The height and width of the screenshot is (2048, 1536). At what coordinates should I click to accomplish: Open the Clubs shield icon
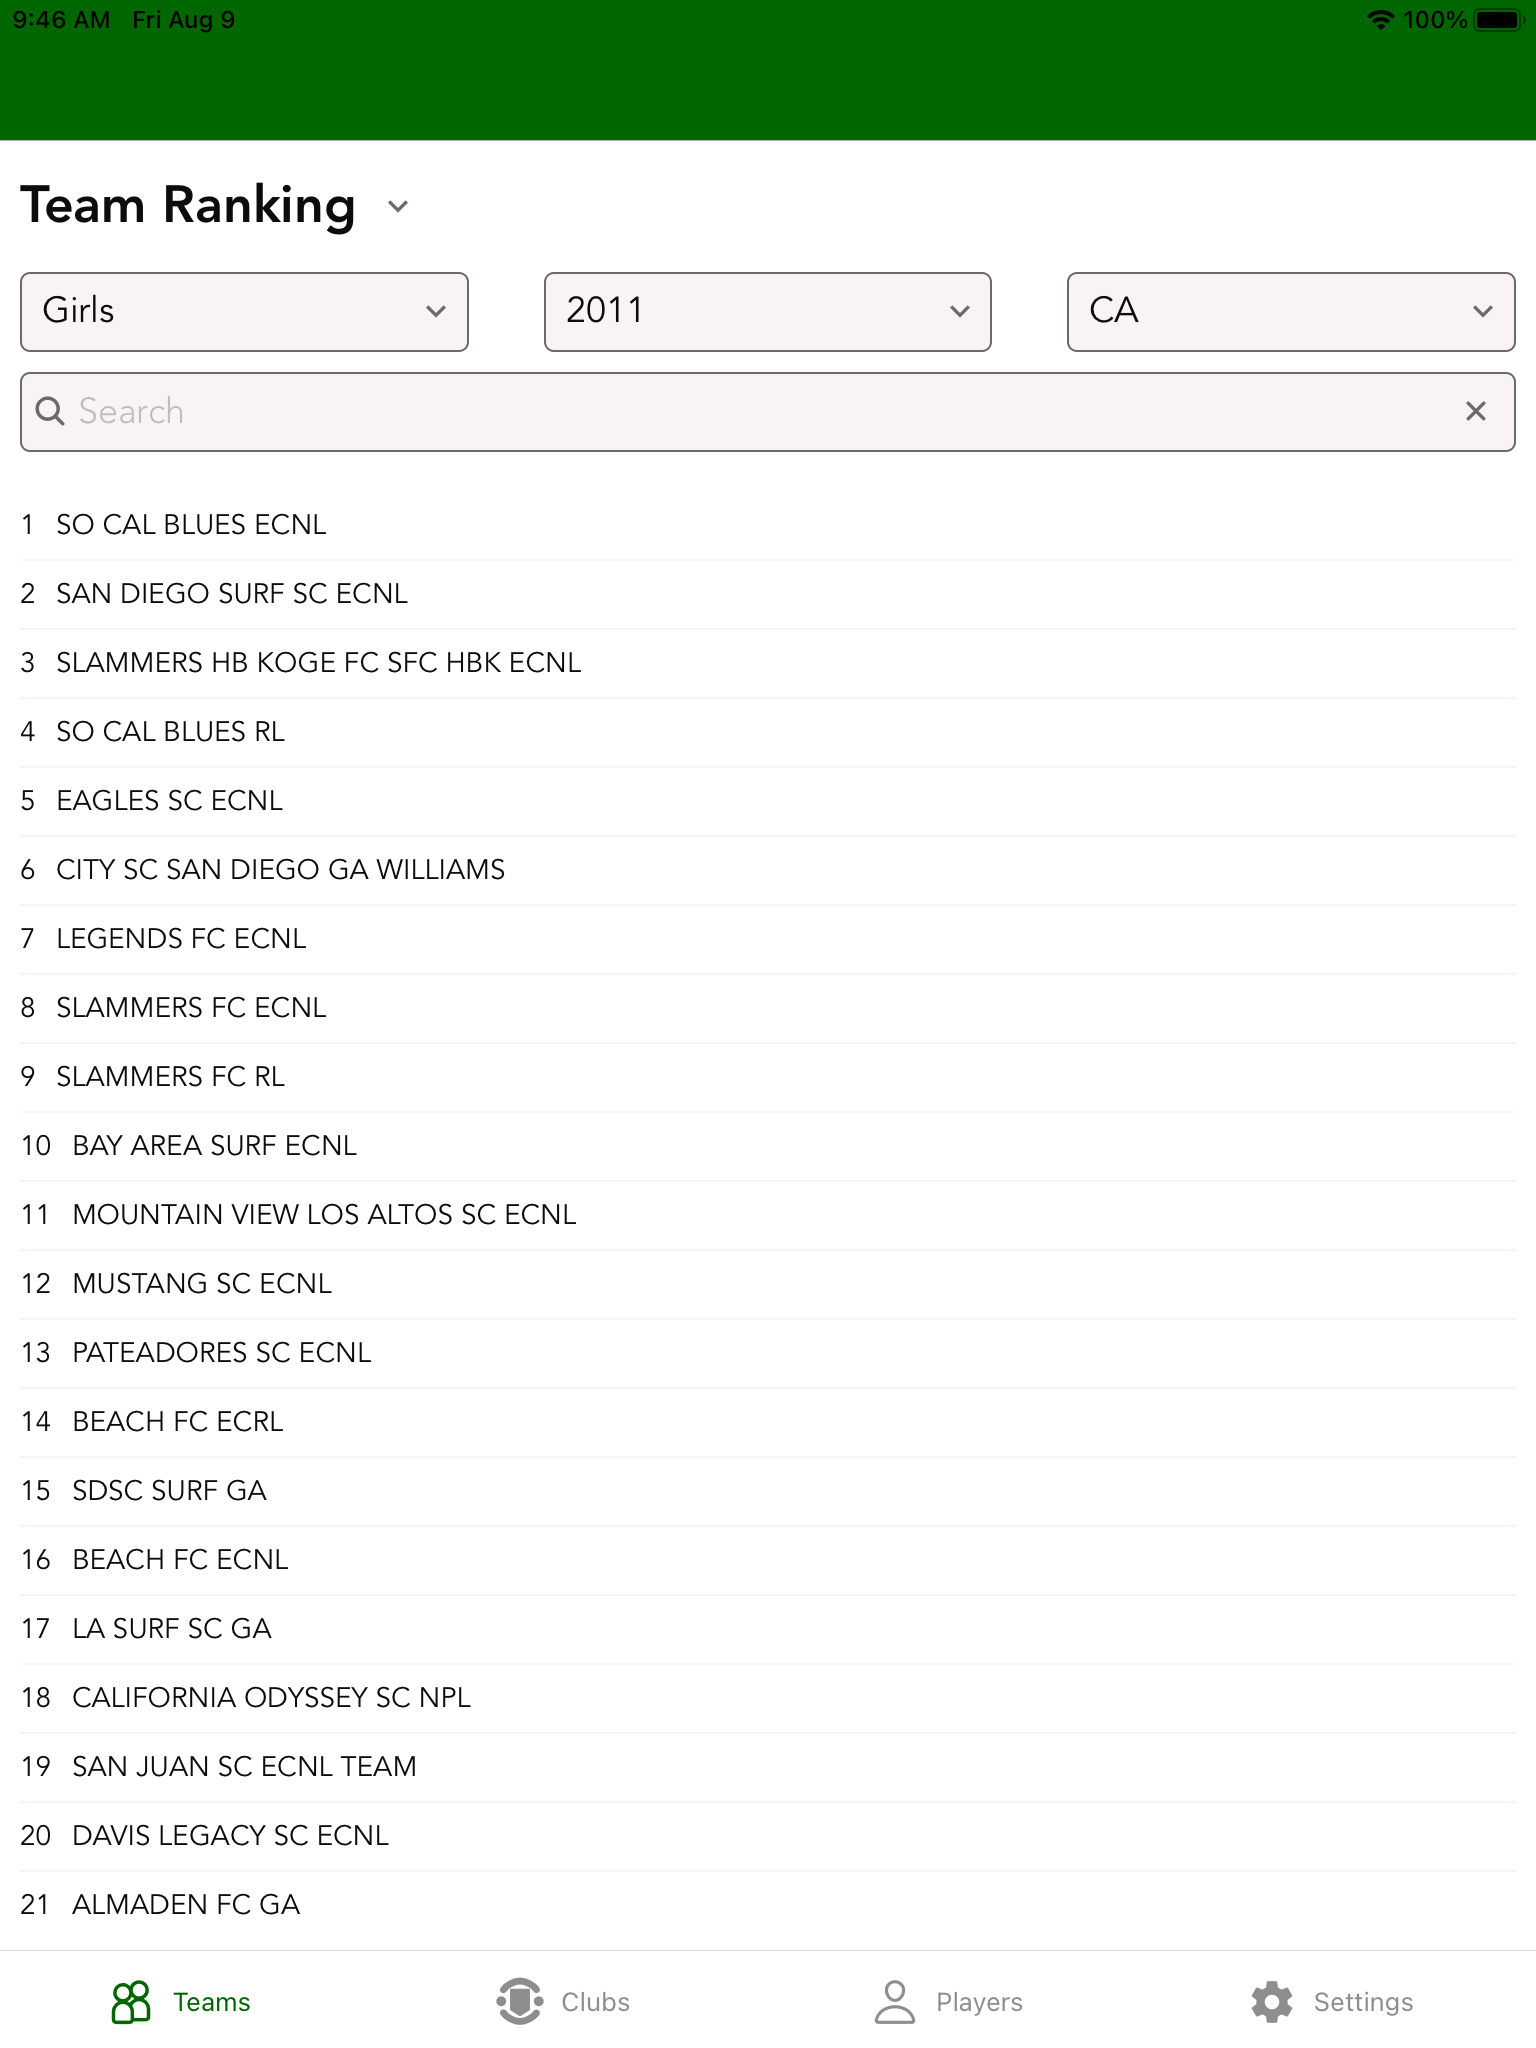(519, 2001)
